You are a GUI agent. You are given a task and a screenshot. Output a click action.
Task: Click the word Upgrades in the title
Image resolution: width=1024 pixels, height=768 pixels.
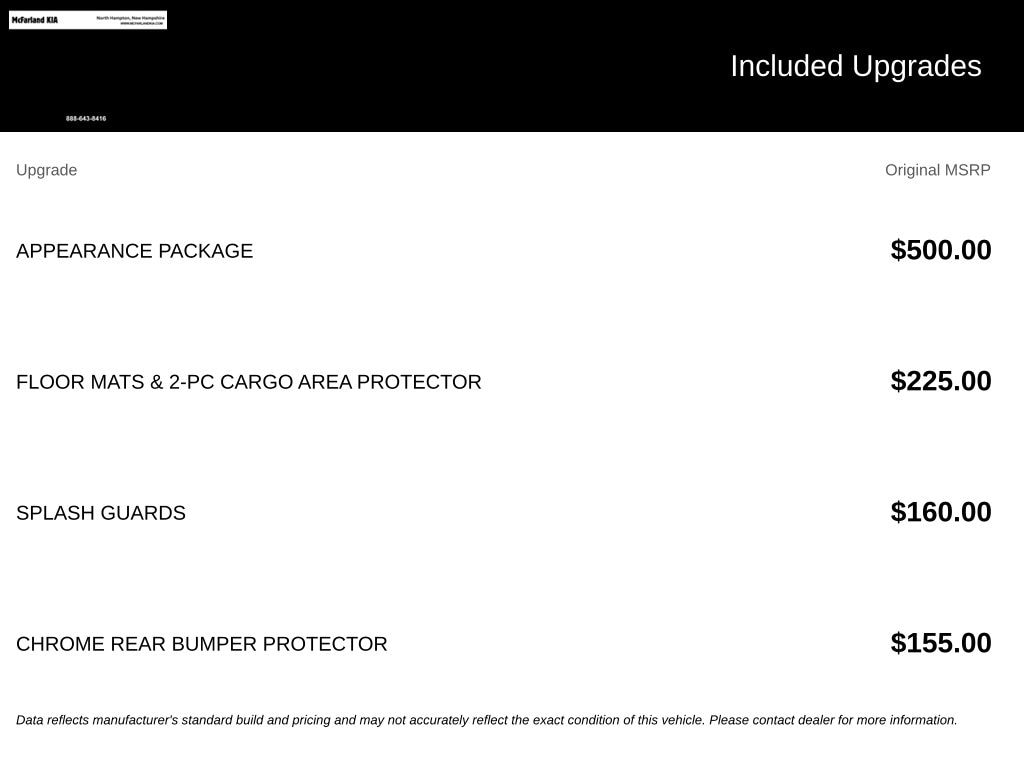[x=917, y=67]
